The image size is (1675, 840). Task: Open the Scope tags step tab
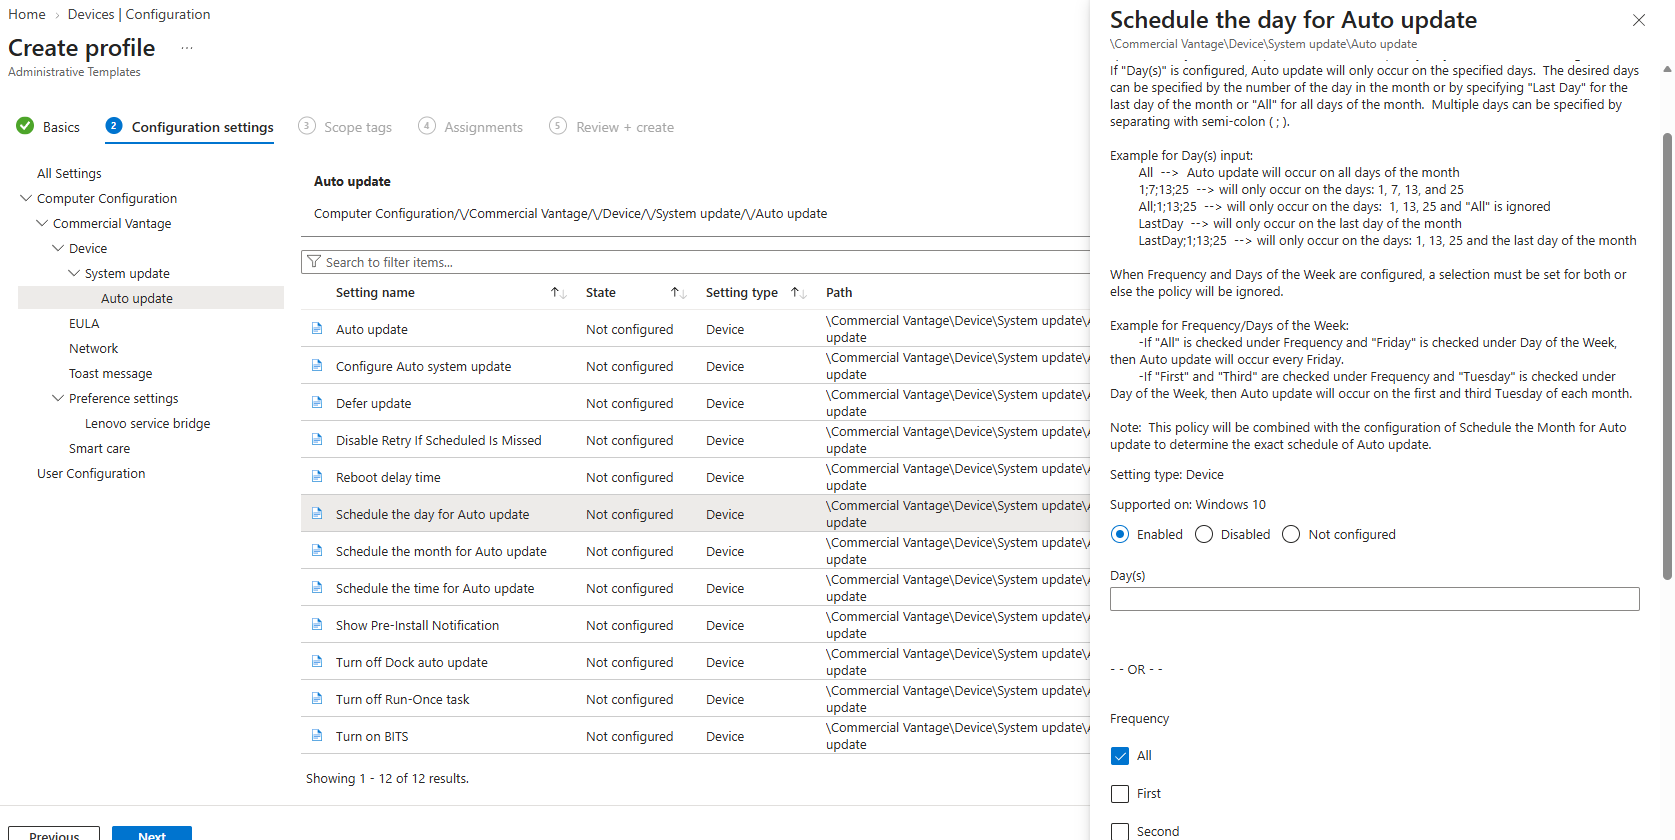(x=345, y=127)
